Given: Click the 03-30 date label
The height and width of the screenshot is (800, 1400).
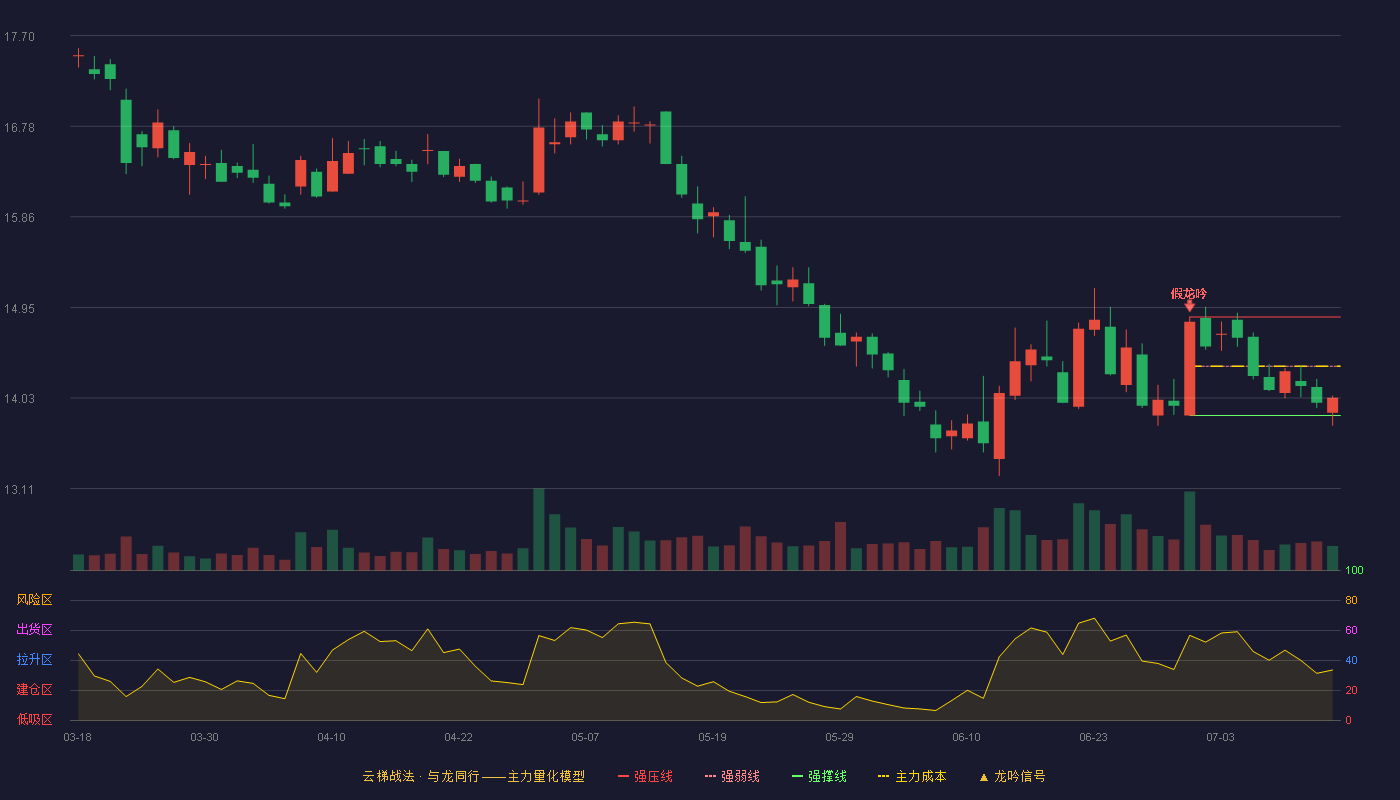Looking at the screenshot, I should tap(204, 737).
